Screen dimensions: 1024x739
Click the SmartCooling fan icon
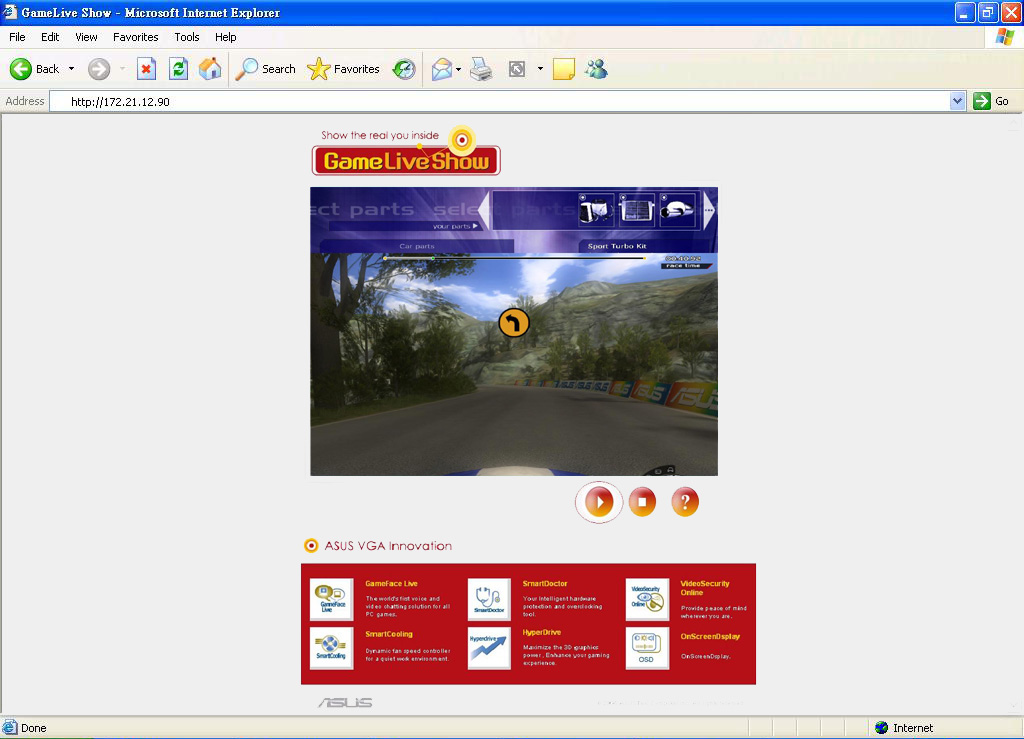point(332,648)
